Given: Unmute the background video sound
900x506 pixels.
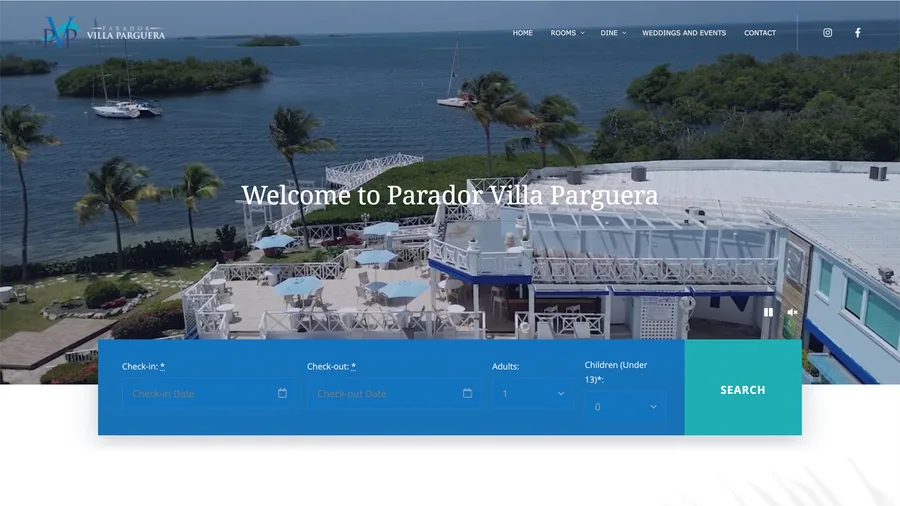Looking at the screenshot, I should click(x=792, y=312).
